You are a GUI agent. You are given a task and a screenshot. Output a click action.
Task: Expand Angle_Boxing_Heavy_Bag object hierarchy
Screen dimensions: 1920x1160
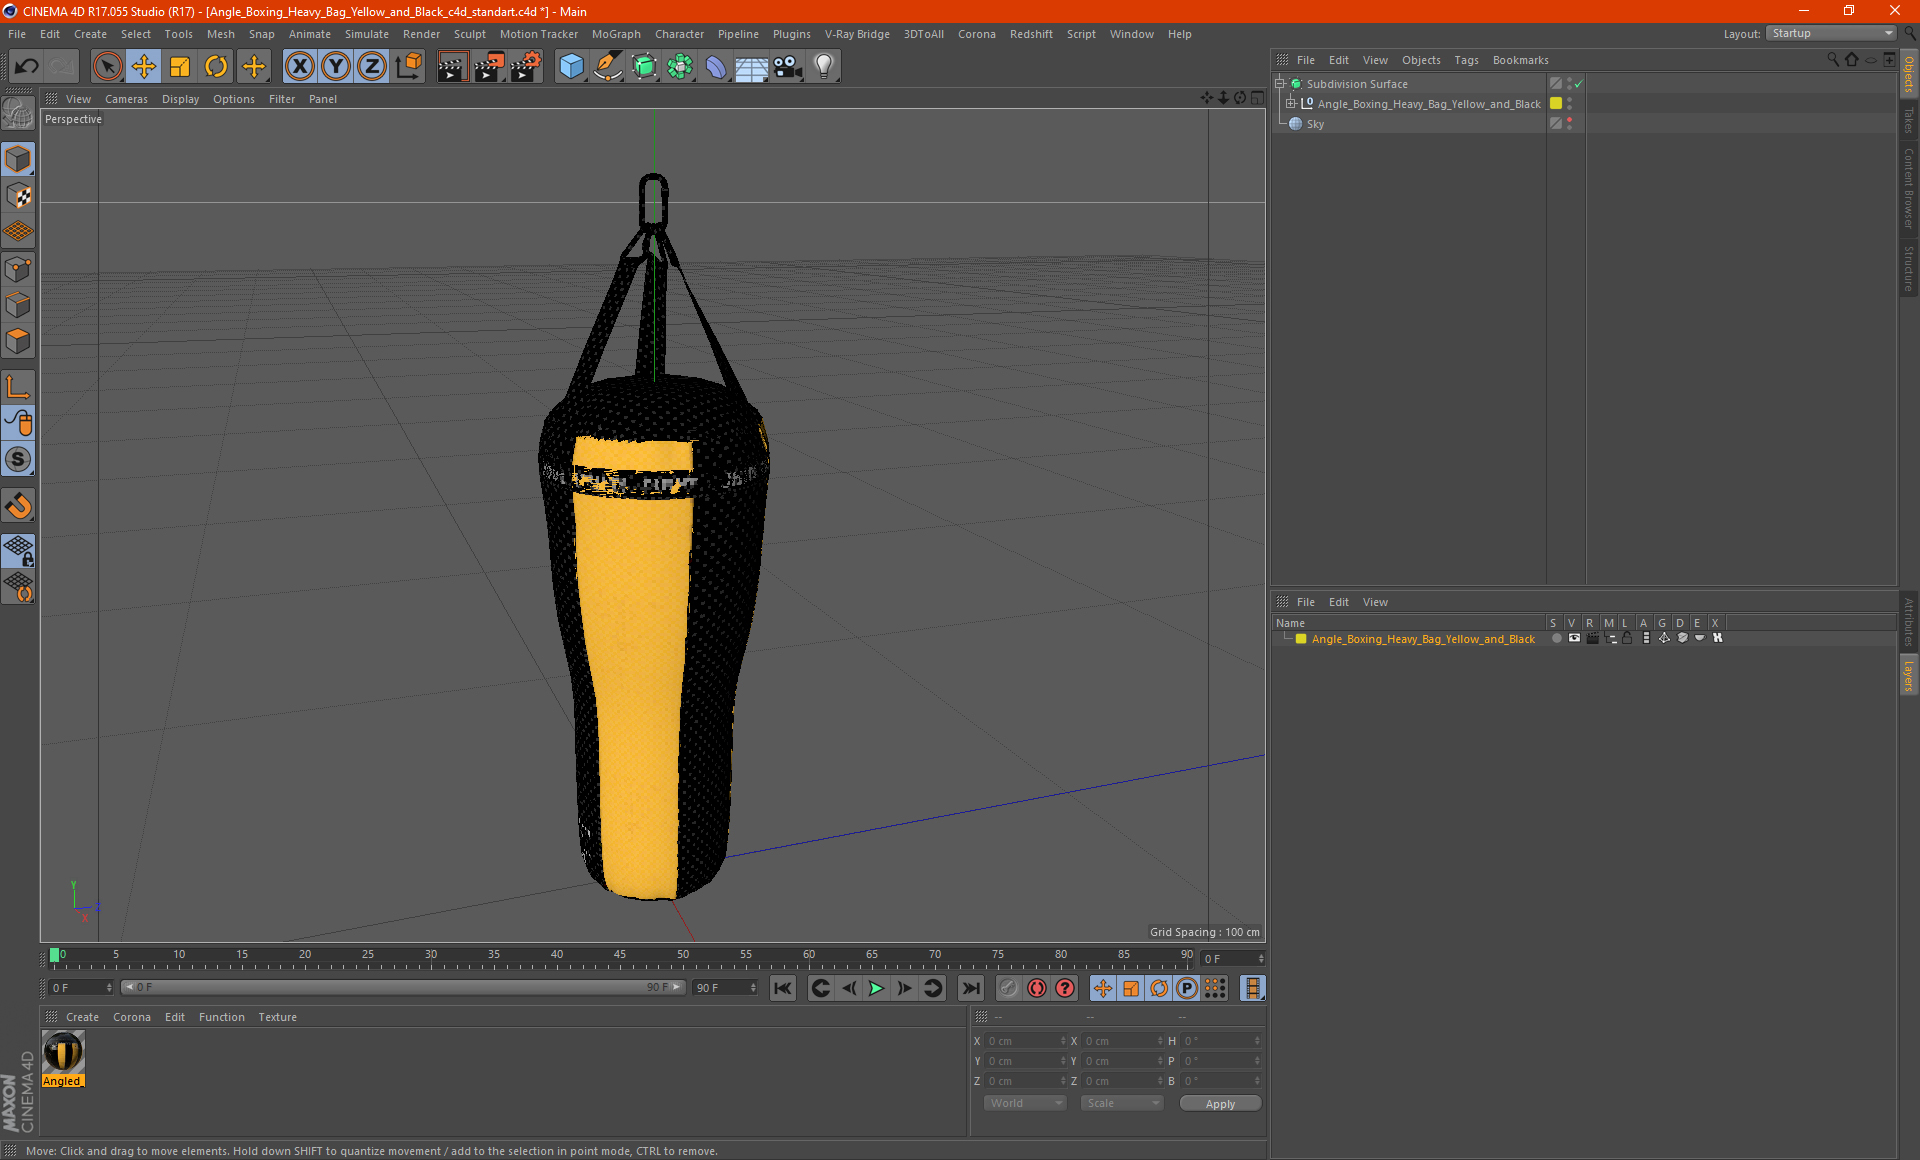[x=1290, y=104]
